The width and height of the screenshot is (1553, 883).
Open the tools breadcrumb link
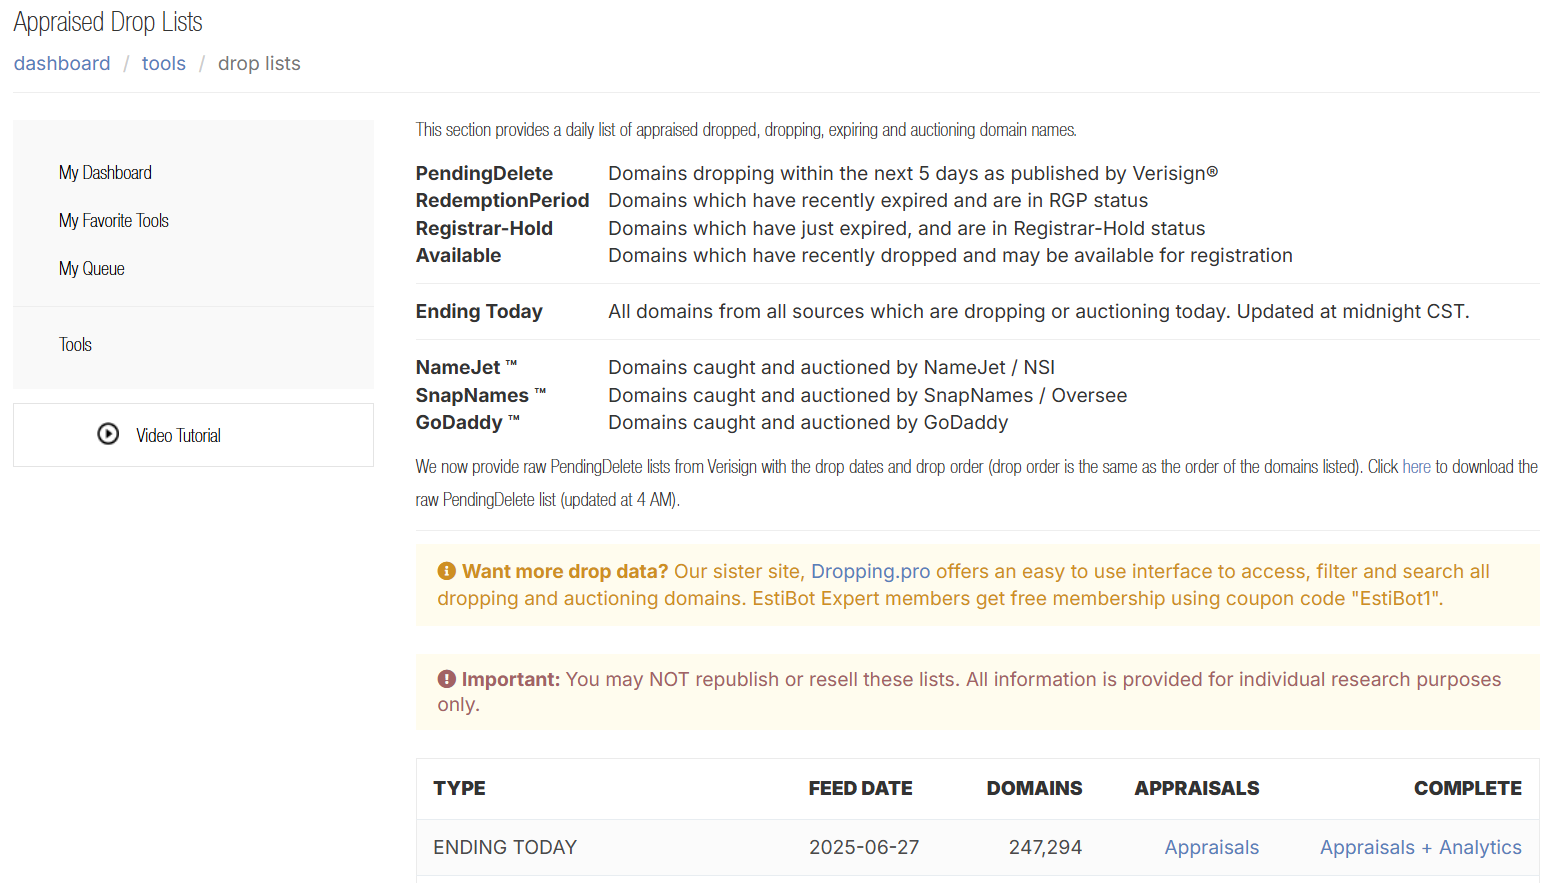(x=163, y=63)
